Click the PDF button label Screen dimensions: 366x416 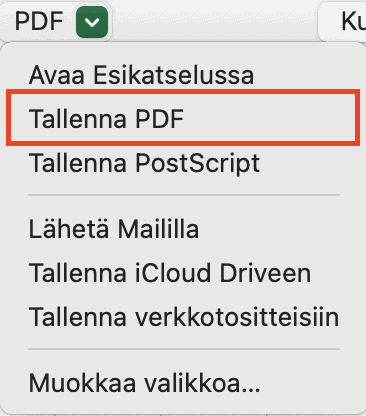tap(39, 21)
